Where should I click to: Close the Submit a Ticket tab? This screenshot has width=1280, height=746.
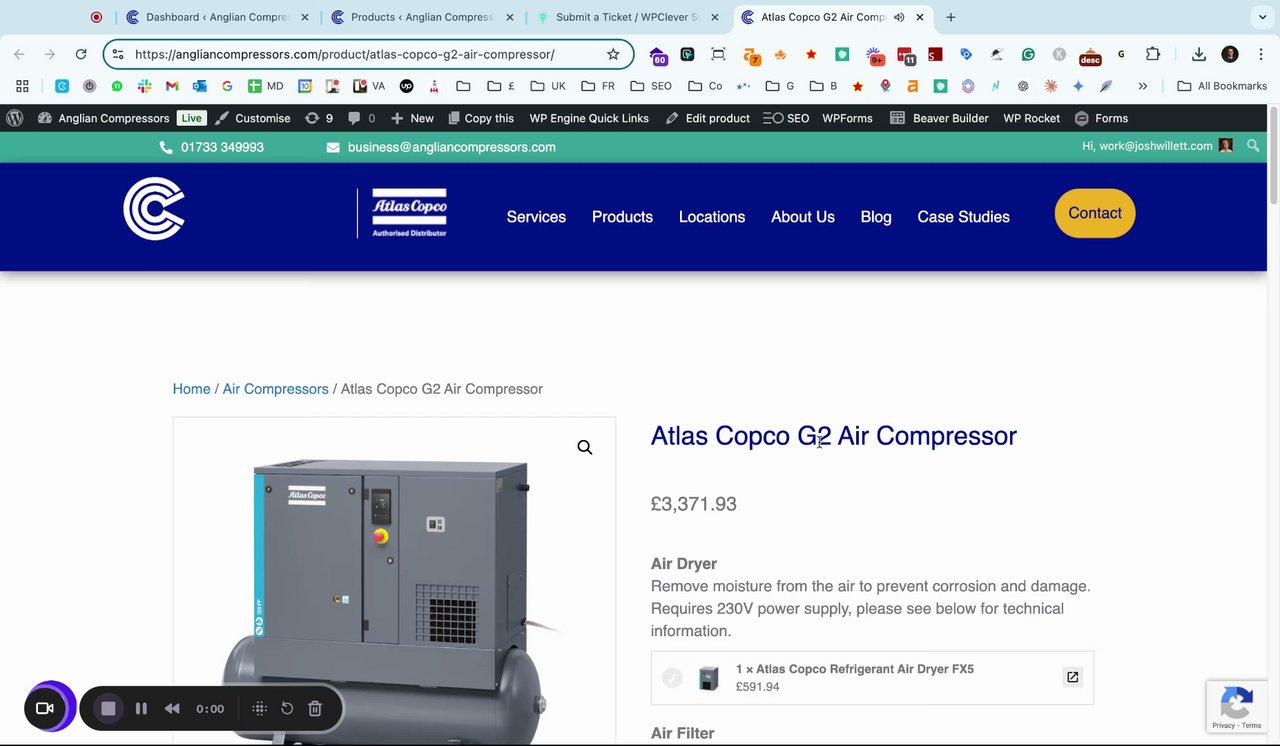[x=714, y=17]
